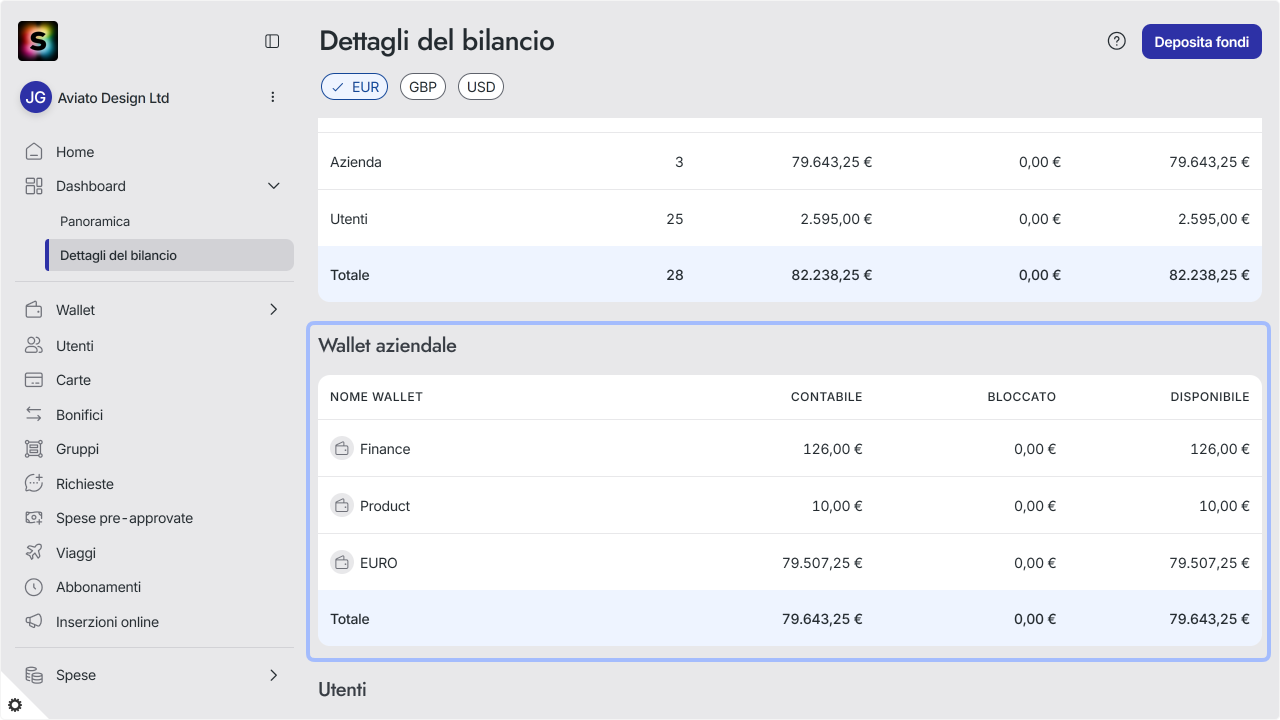This screenshot has width=1280, height=720.
Task: Click the 79.643,25 € wallet Totale disponibile
Action: click(x=1209, y=619)
